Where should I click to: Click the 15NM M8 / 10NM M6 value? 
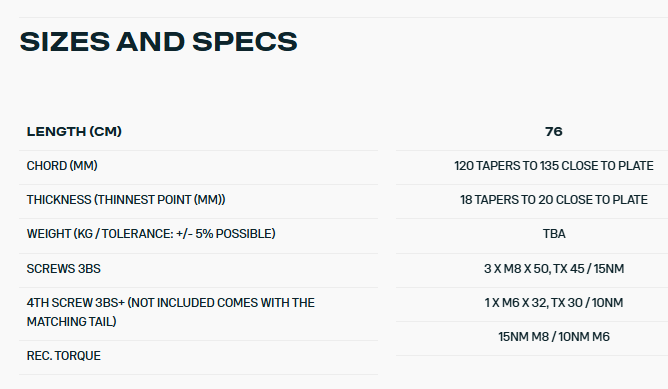[554, 337]
